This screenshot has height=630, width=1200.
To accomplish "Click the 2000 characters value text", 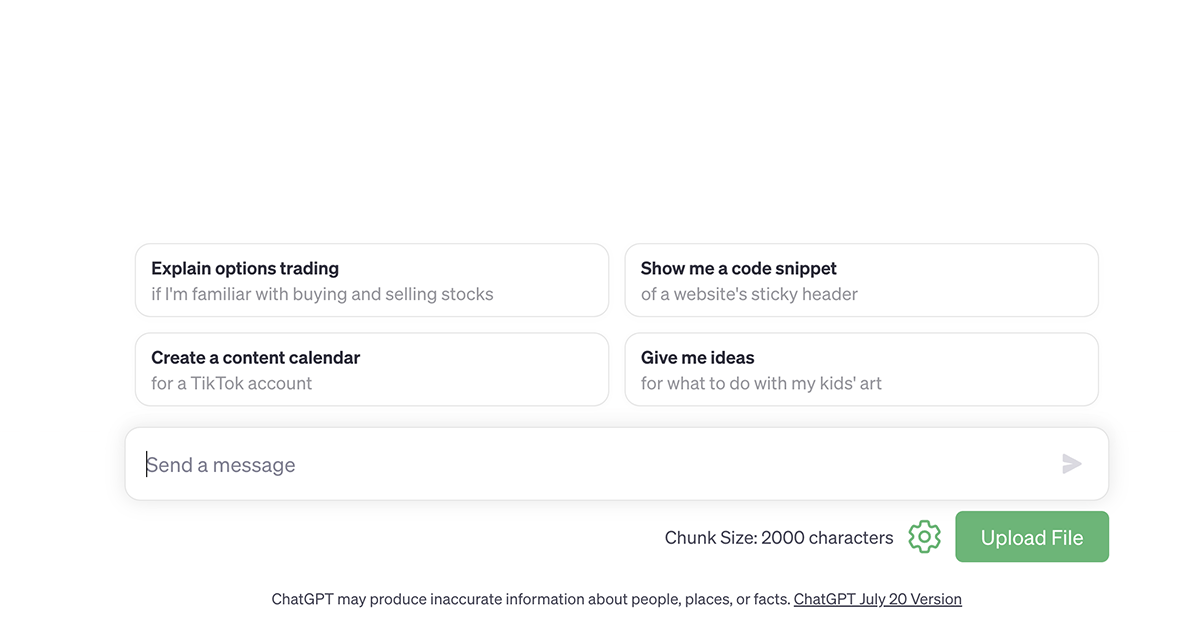I will point(827,538).
